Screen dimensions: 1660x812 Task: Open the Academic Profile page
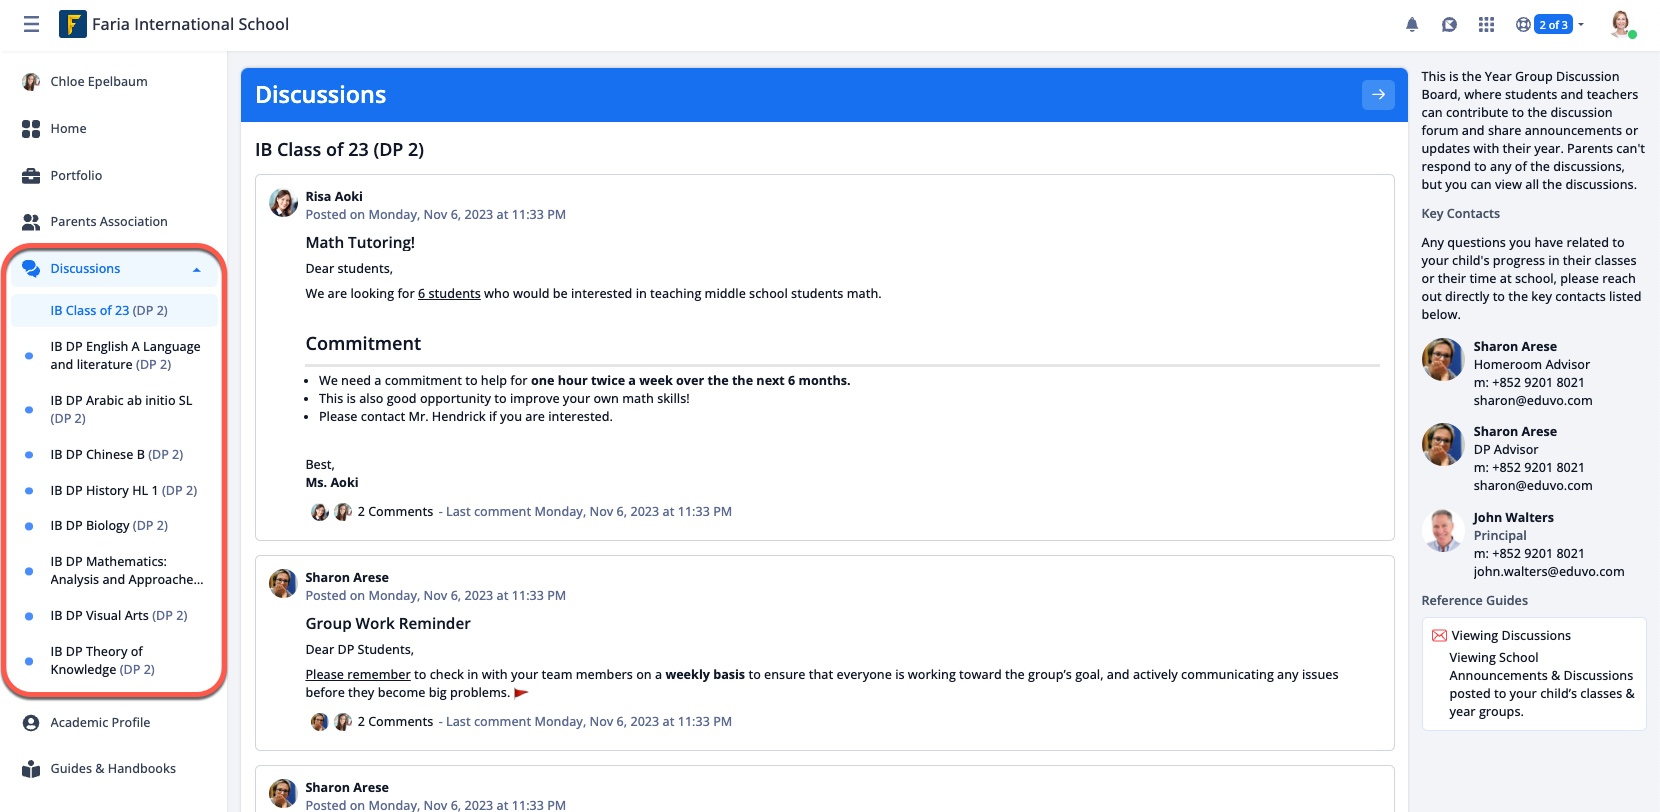coord(100,723)
